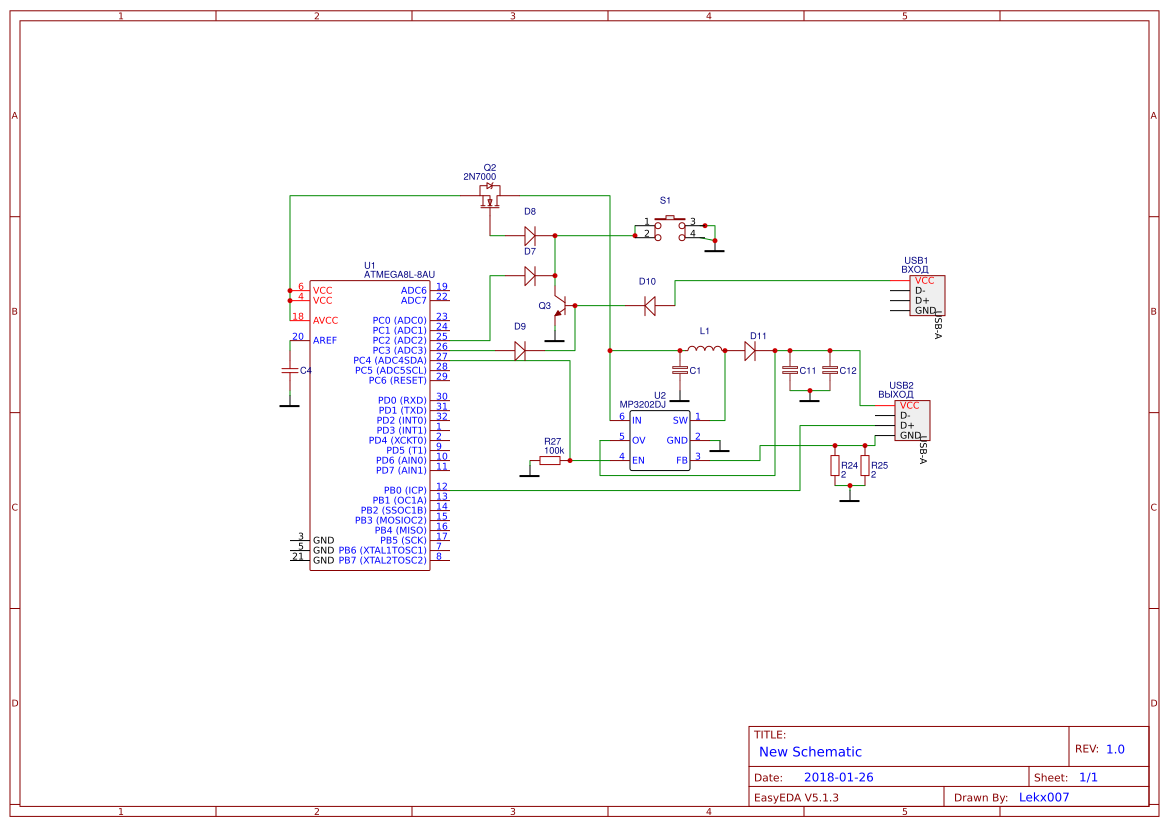Viewport: 1169px width, 827px height.
Task: Click the ATMEGA8L-8AU part label
Action: 399,274
